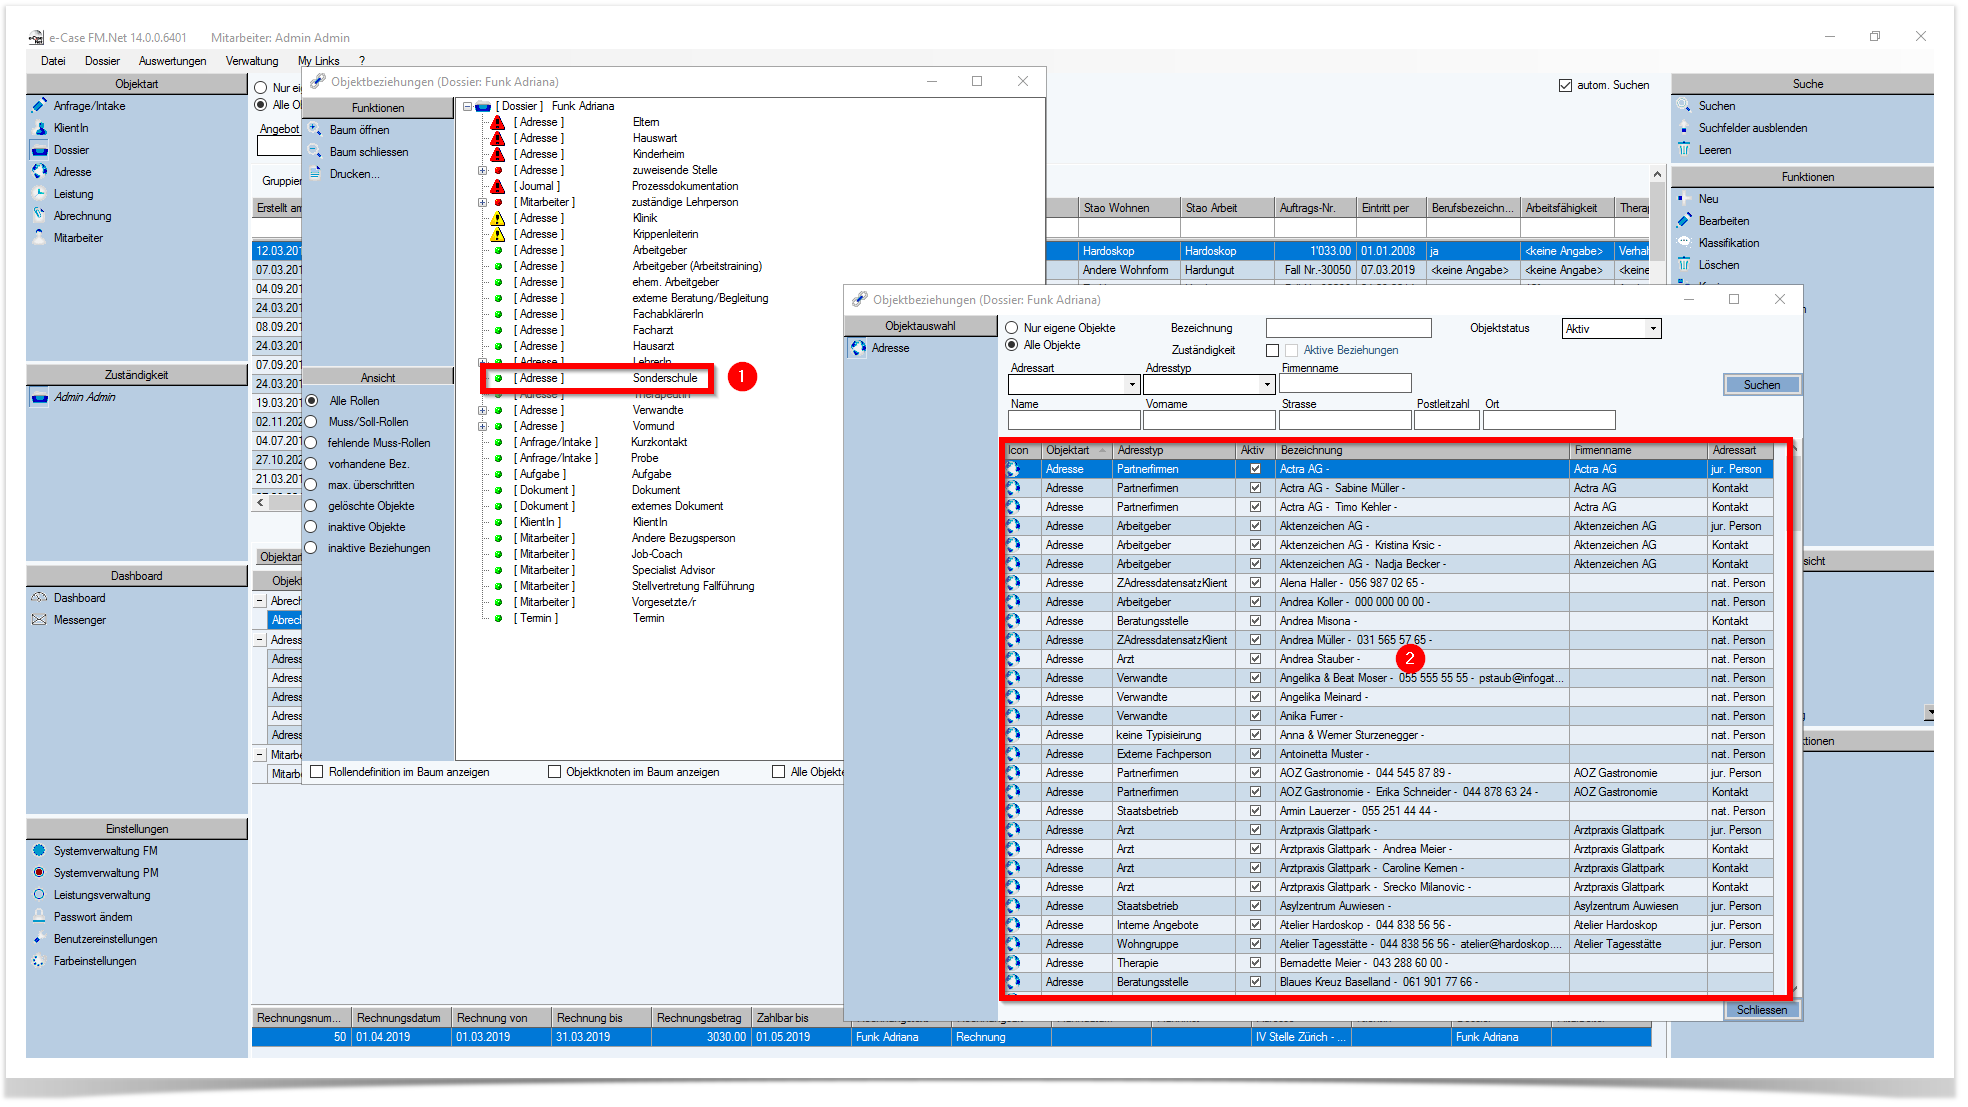Open Dossier menu in menu bar

[102, 61]
